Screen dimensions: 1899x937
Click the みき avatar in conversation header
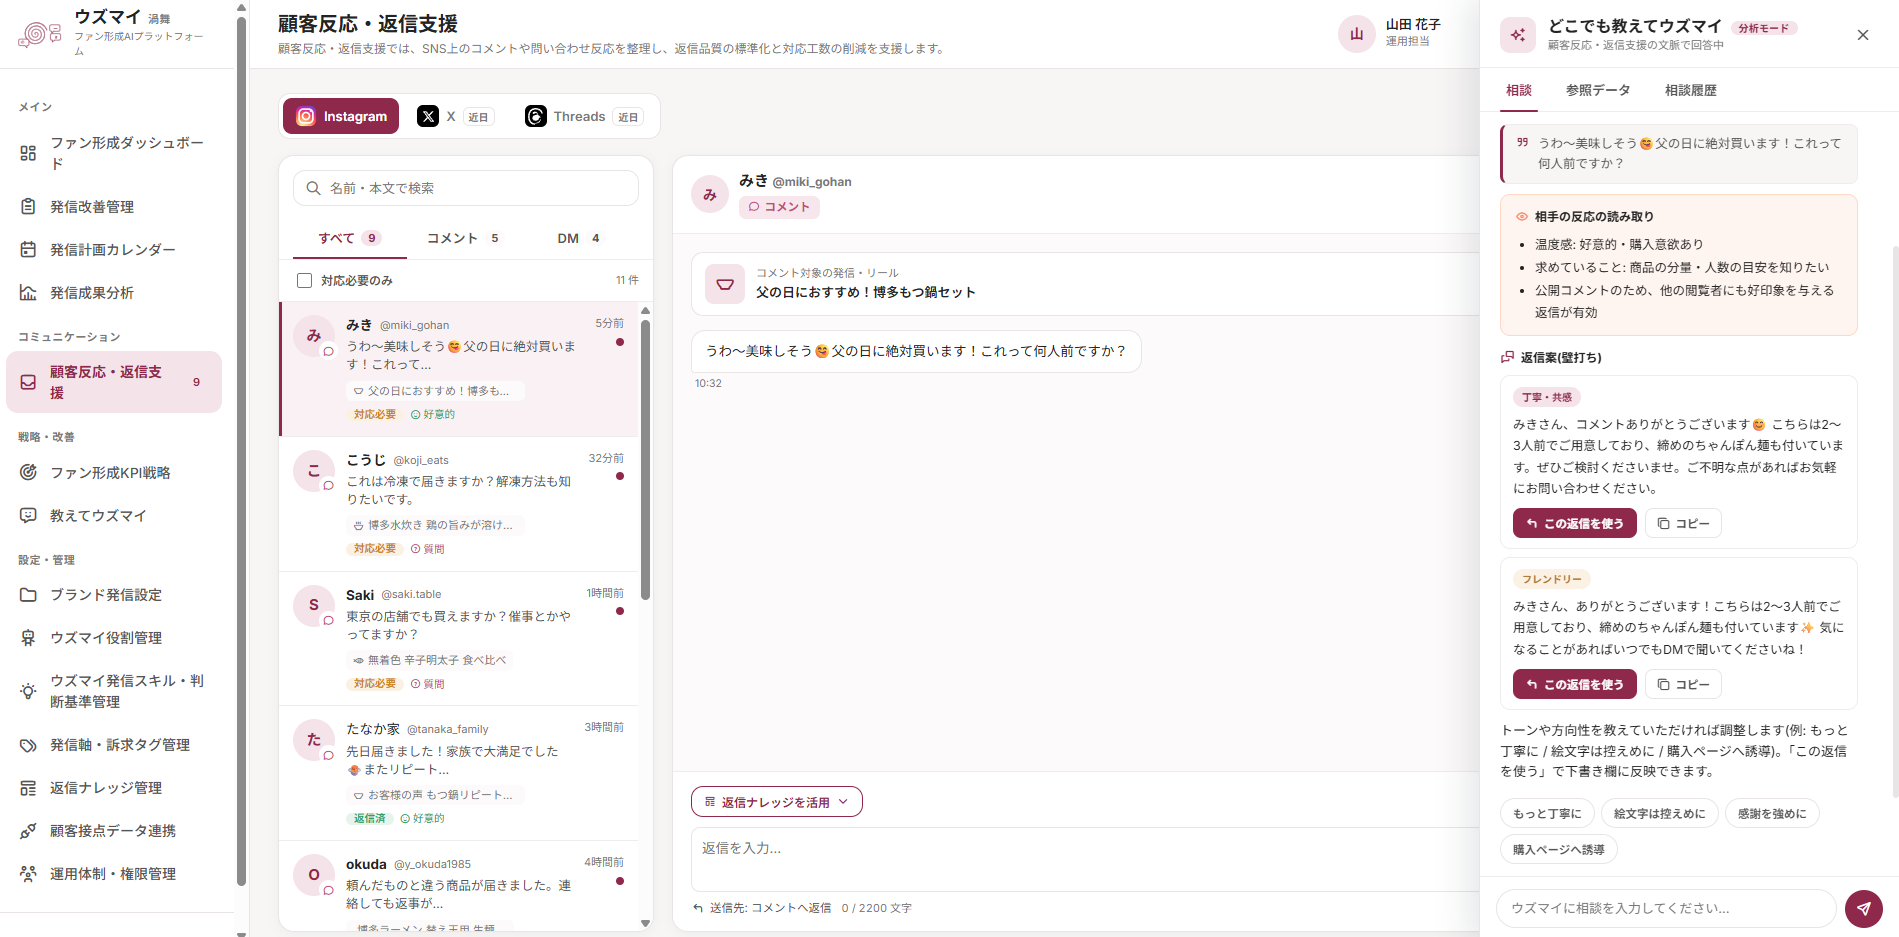click(710, 194)
